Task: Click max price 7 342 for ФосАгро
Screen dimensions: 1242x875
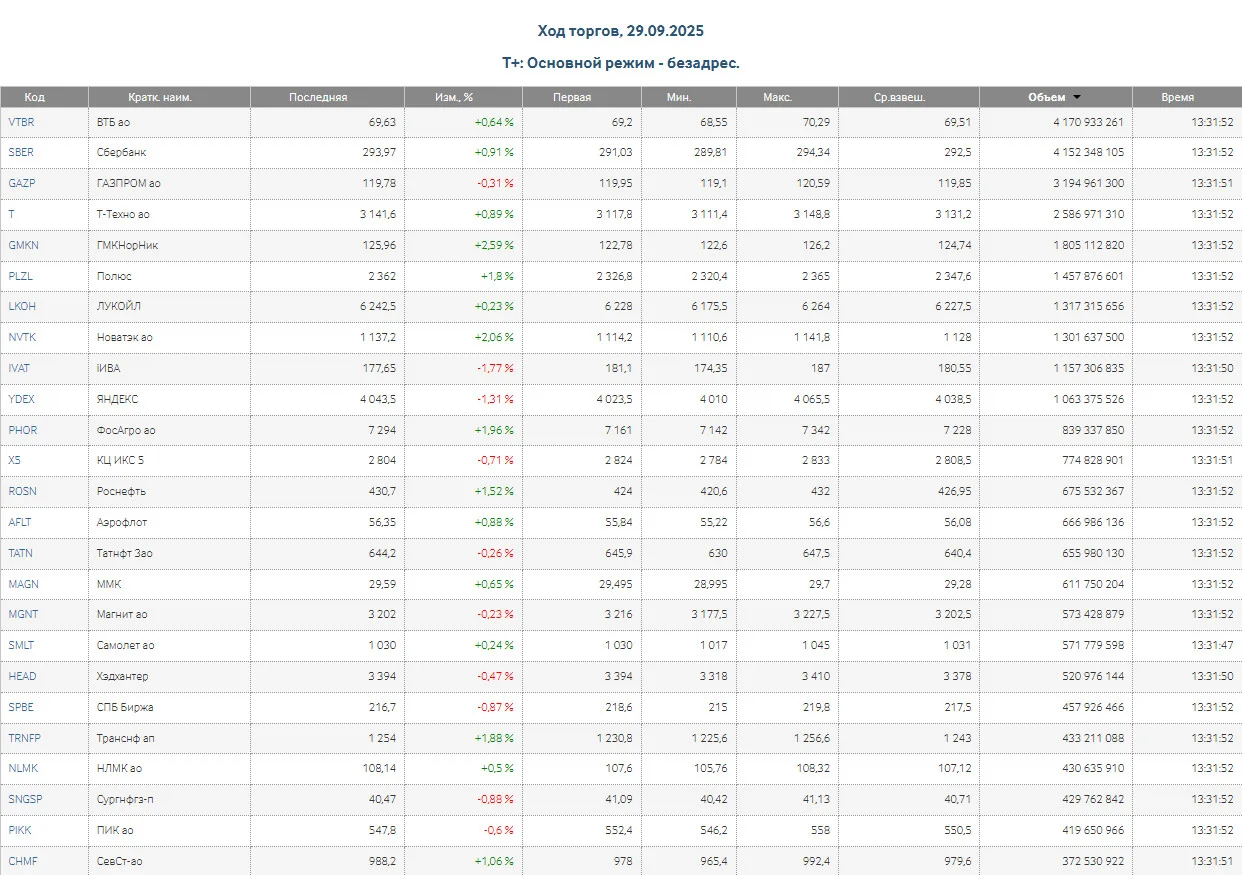Action: pos(814,430)
